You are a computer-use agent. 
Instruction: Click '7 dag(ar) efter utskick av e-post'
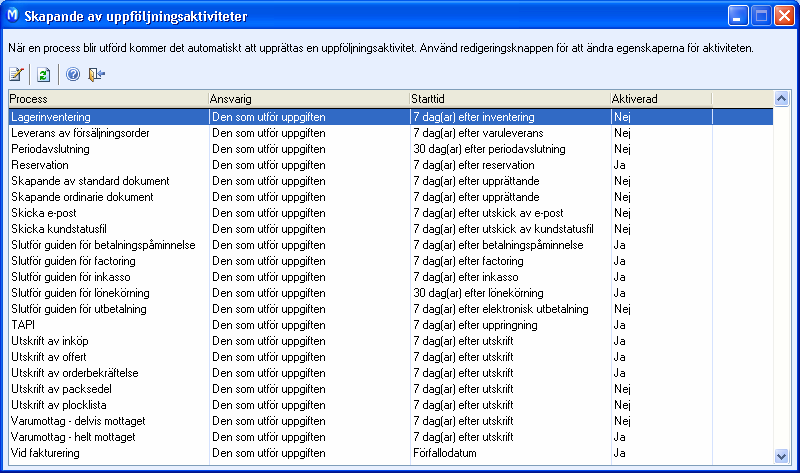488,213
